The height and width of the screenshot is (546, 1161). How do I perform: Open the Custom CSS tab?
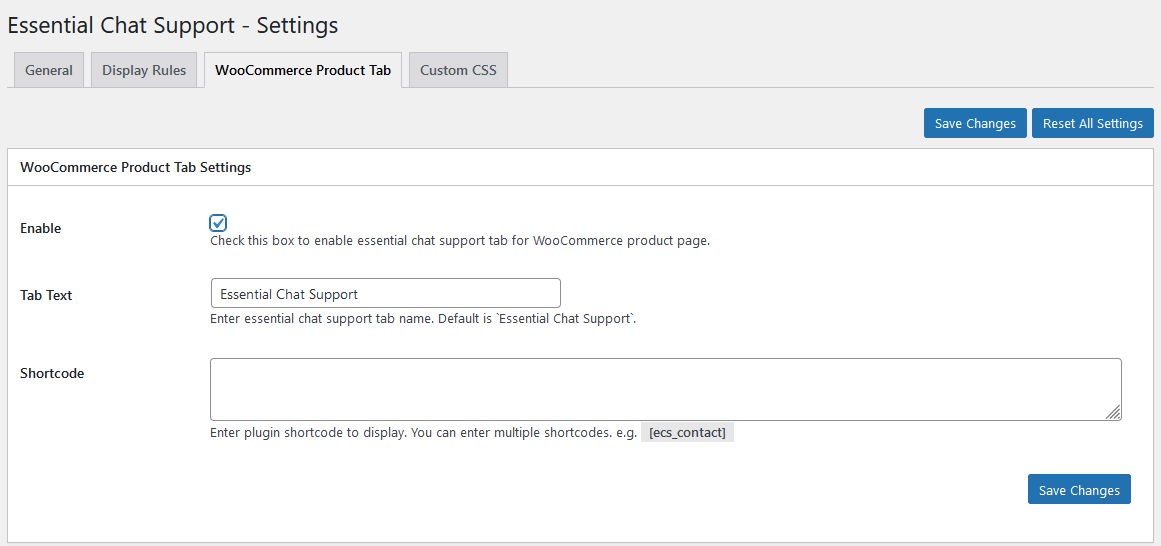(458, 70)
